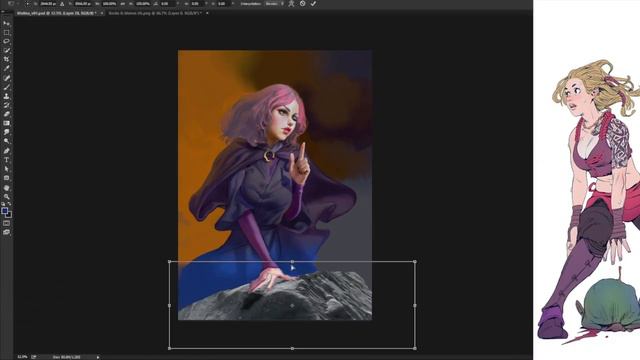
Task: Toggle the maintain aspect ratio link
Action: [122, 4]
